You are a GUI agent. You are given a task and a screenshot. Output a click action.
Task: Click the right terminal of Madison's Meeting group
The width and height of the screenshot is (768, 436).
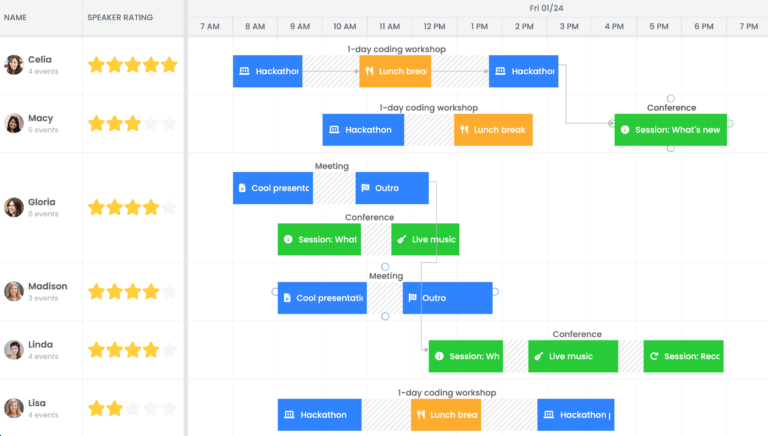(495, 291)
